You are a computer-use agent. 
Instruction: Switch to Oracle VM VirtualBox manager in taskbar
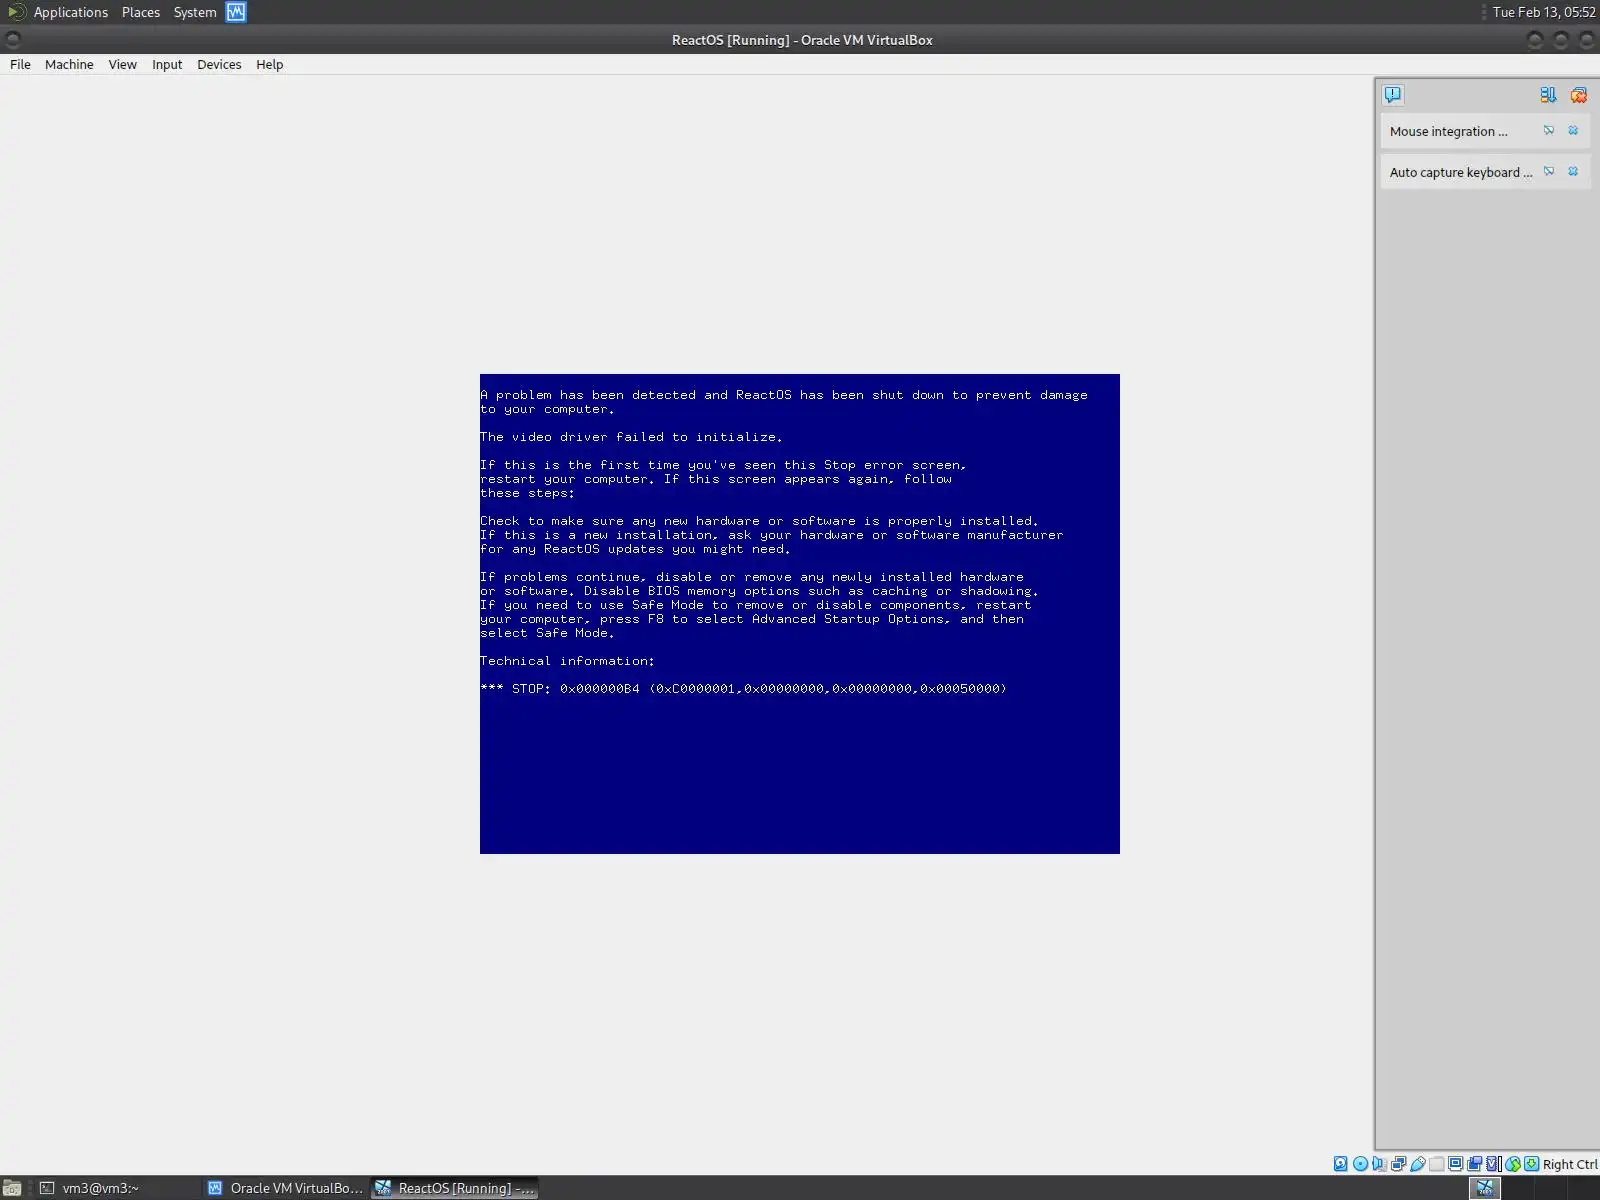286,1188
